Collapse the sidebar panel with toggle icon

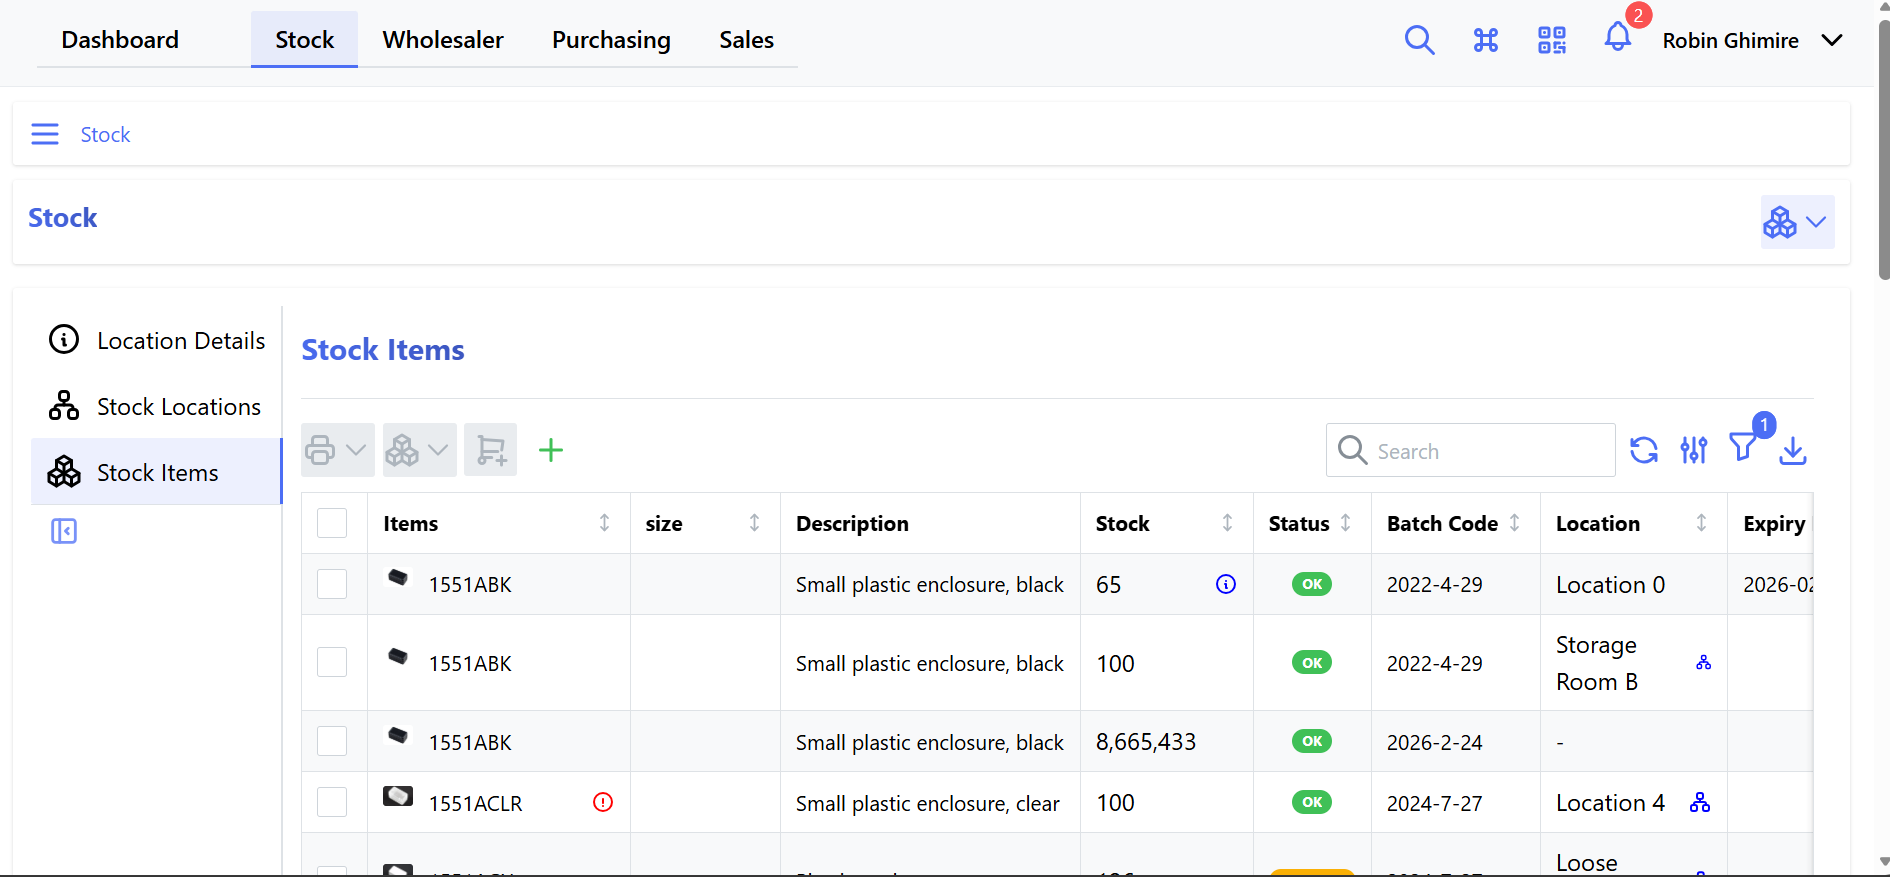[64, 531]
